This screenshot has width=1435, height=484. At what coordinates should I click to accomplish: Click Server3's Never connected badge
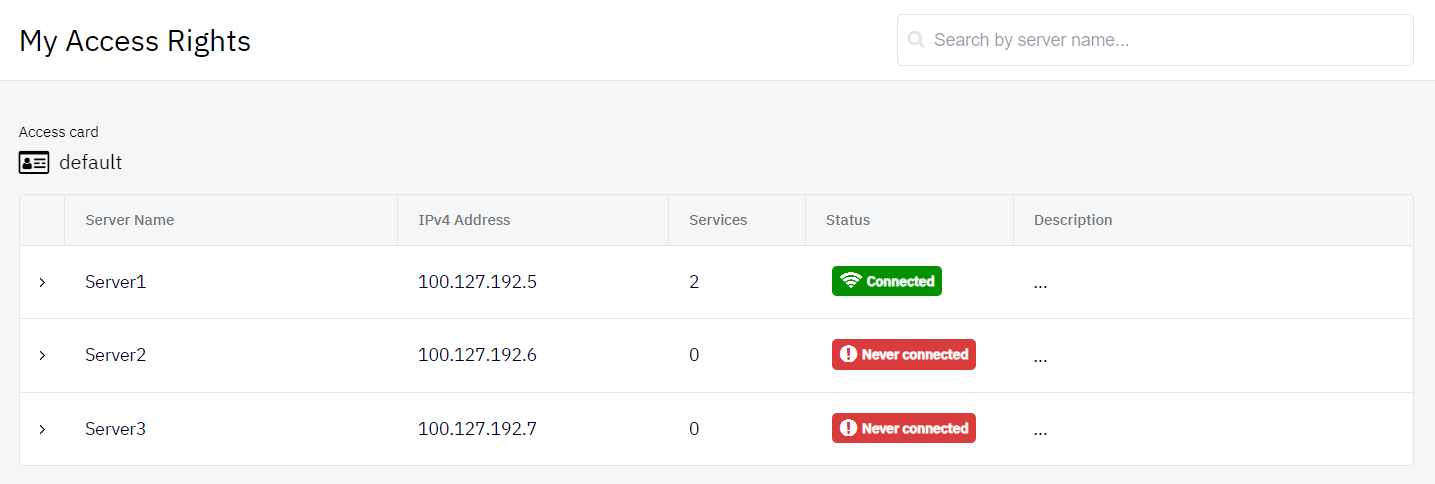904,428
